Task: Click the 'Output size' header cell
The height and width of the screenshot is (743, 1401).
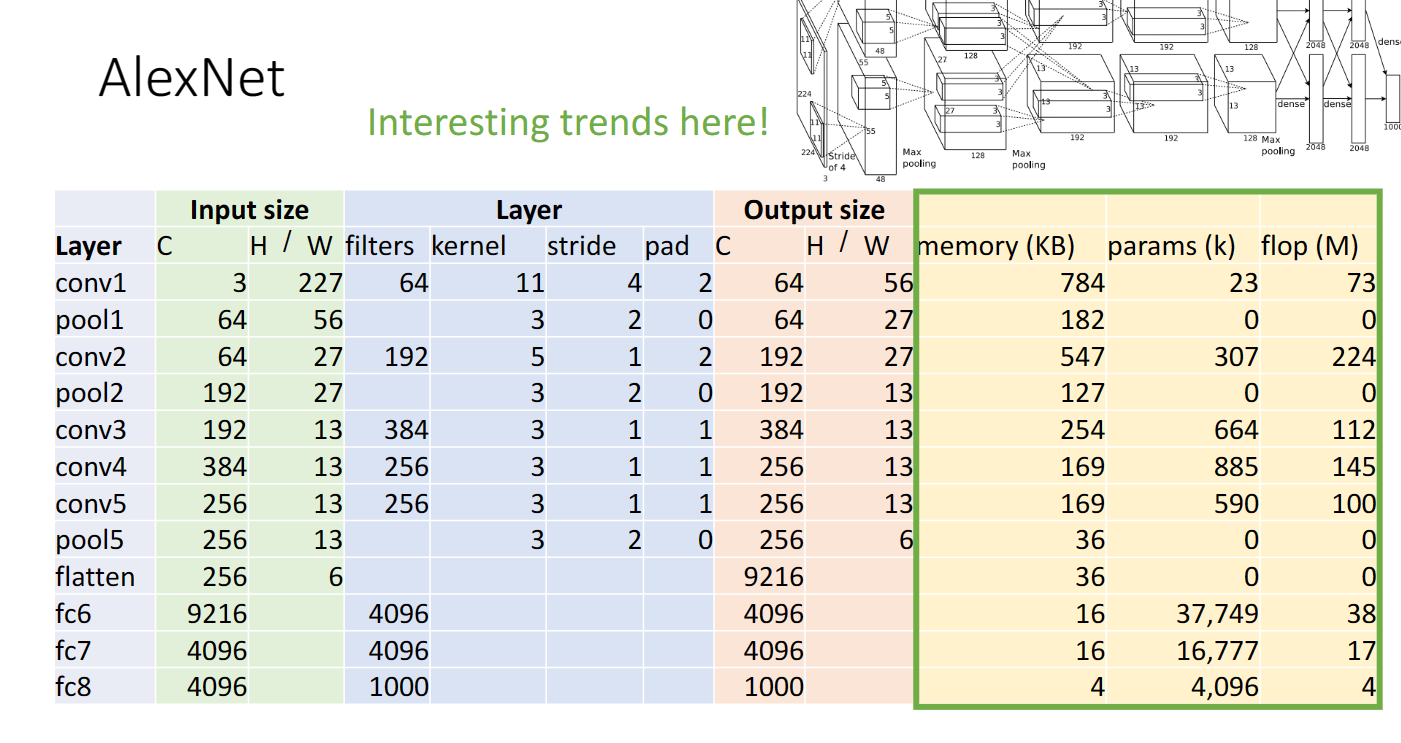Action: coord(814,210)
